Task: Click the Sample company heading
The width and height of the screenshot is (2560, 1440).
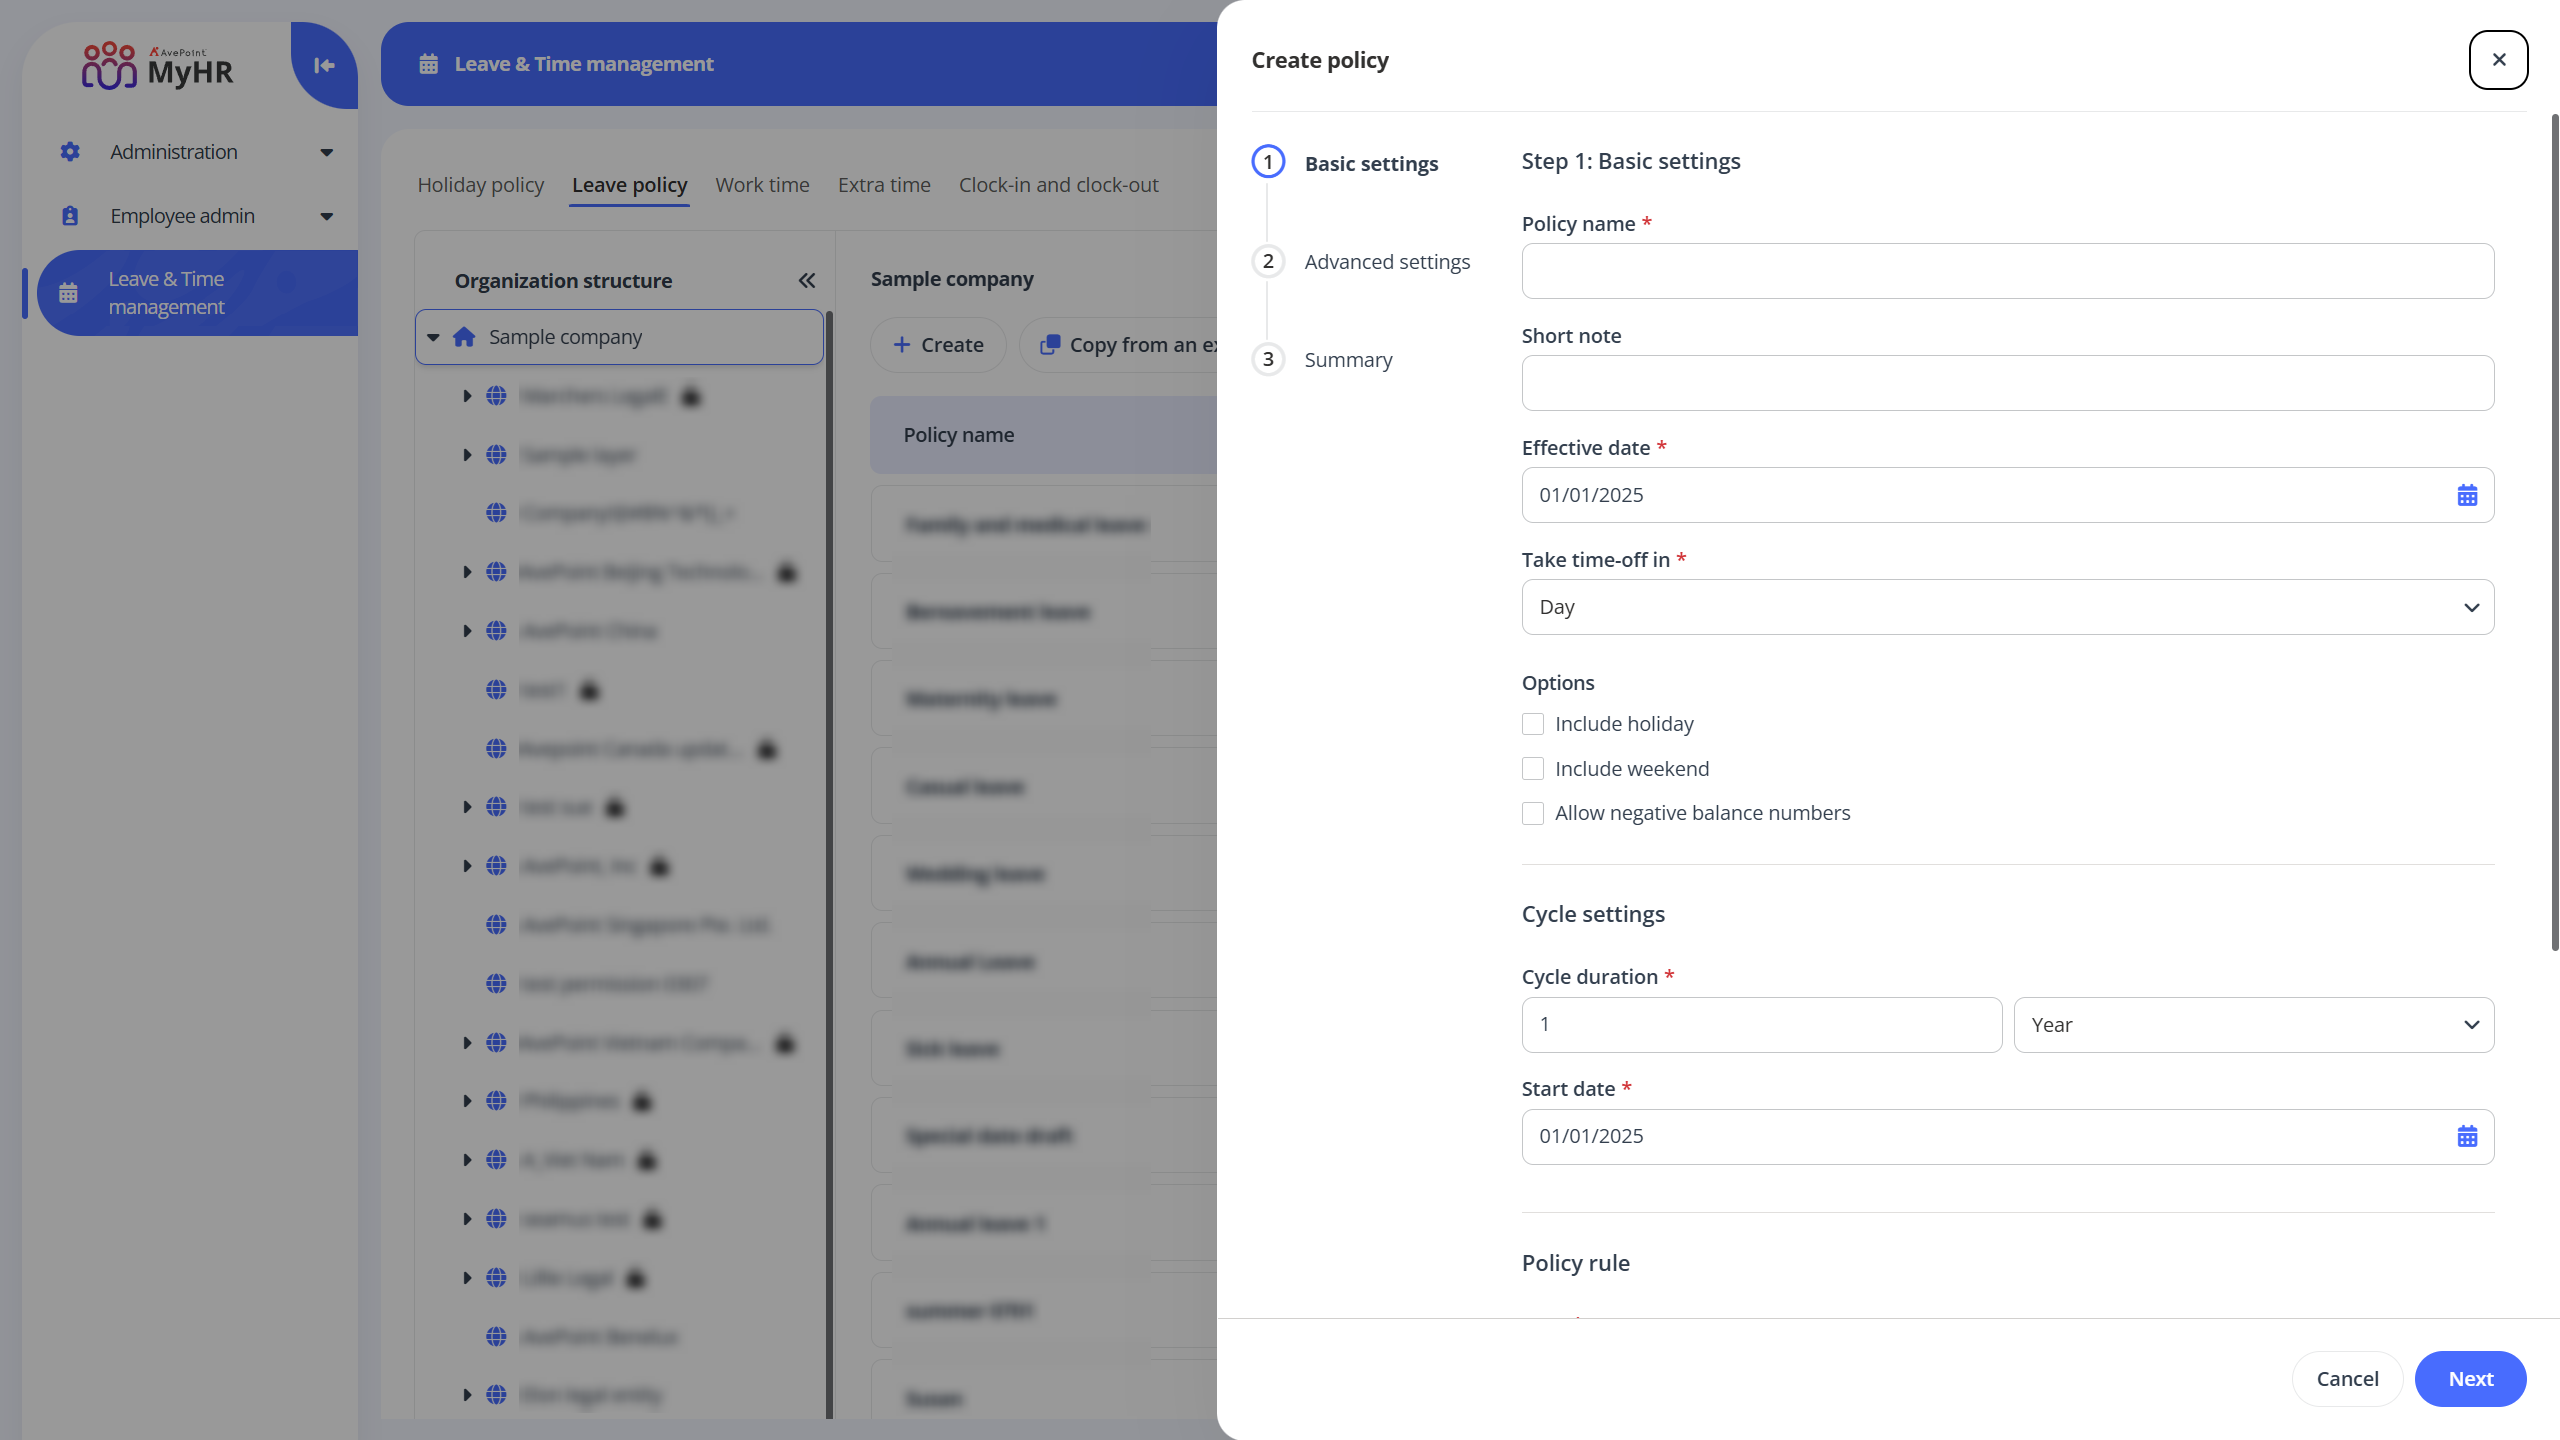Action: (x=952, y=279)
